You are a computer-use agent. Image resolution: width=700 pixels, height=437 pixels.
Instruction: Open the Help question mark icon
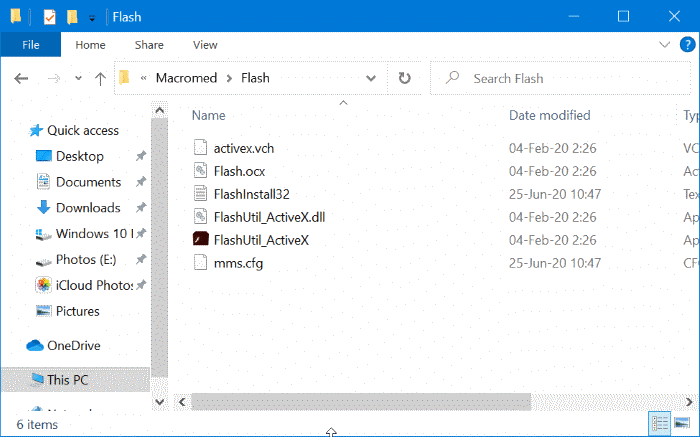(x=688, y=45)
